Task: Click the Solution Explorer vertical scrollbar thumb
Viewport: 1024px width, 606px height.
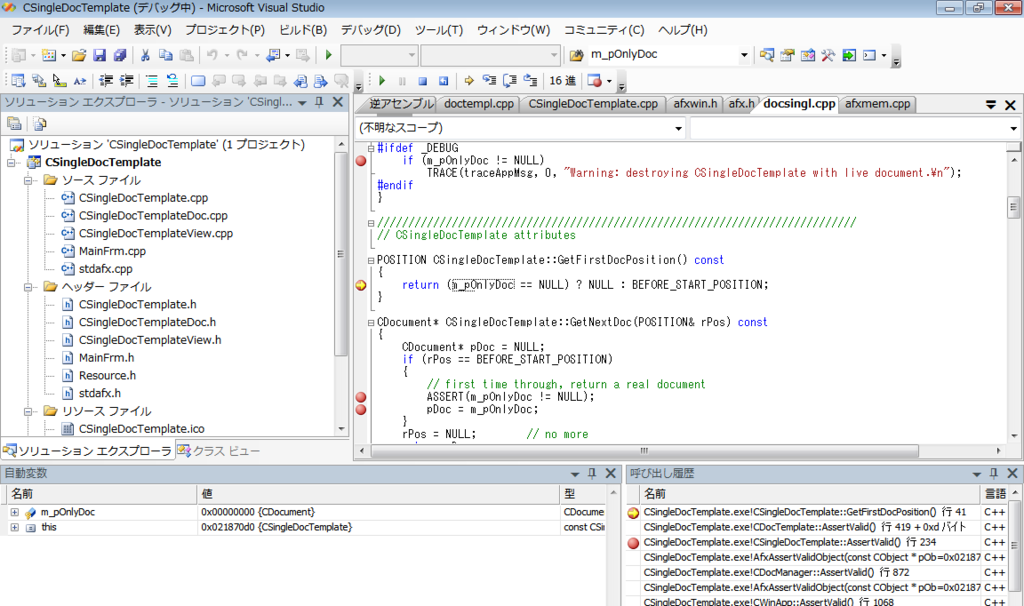Action: click(340, 254)
